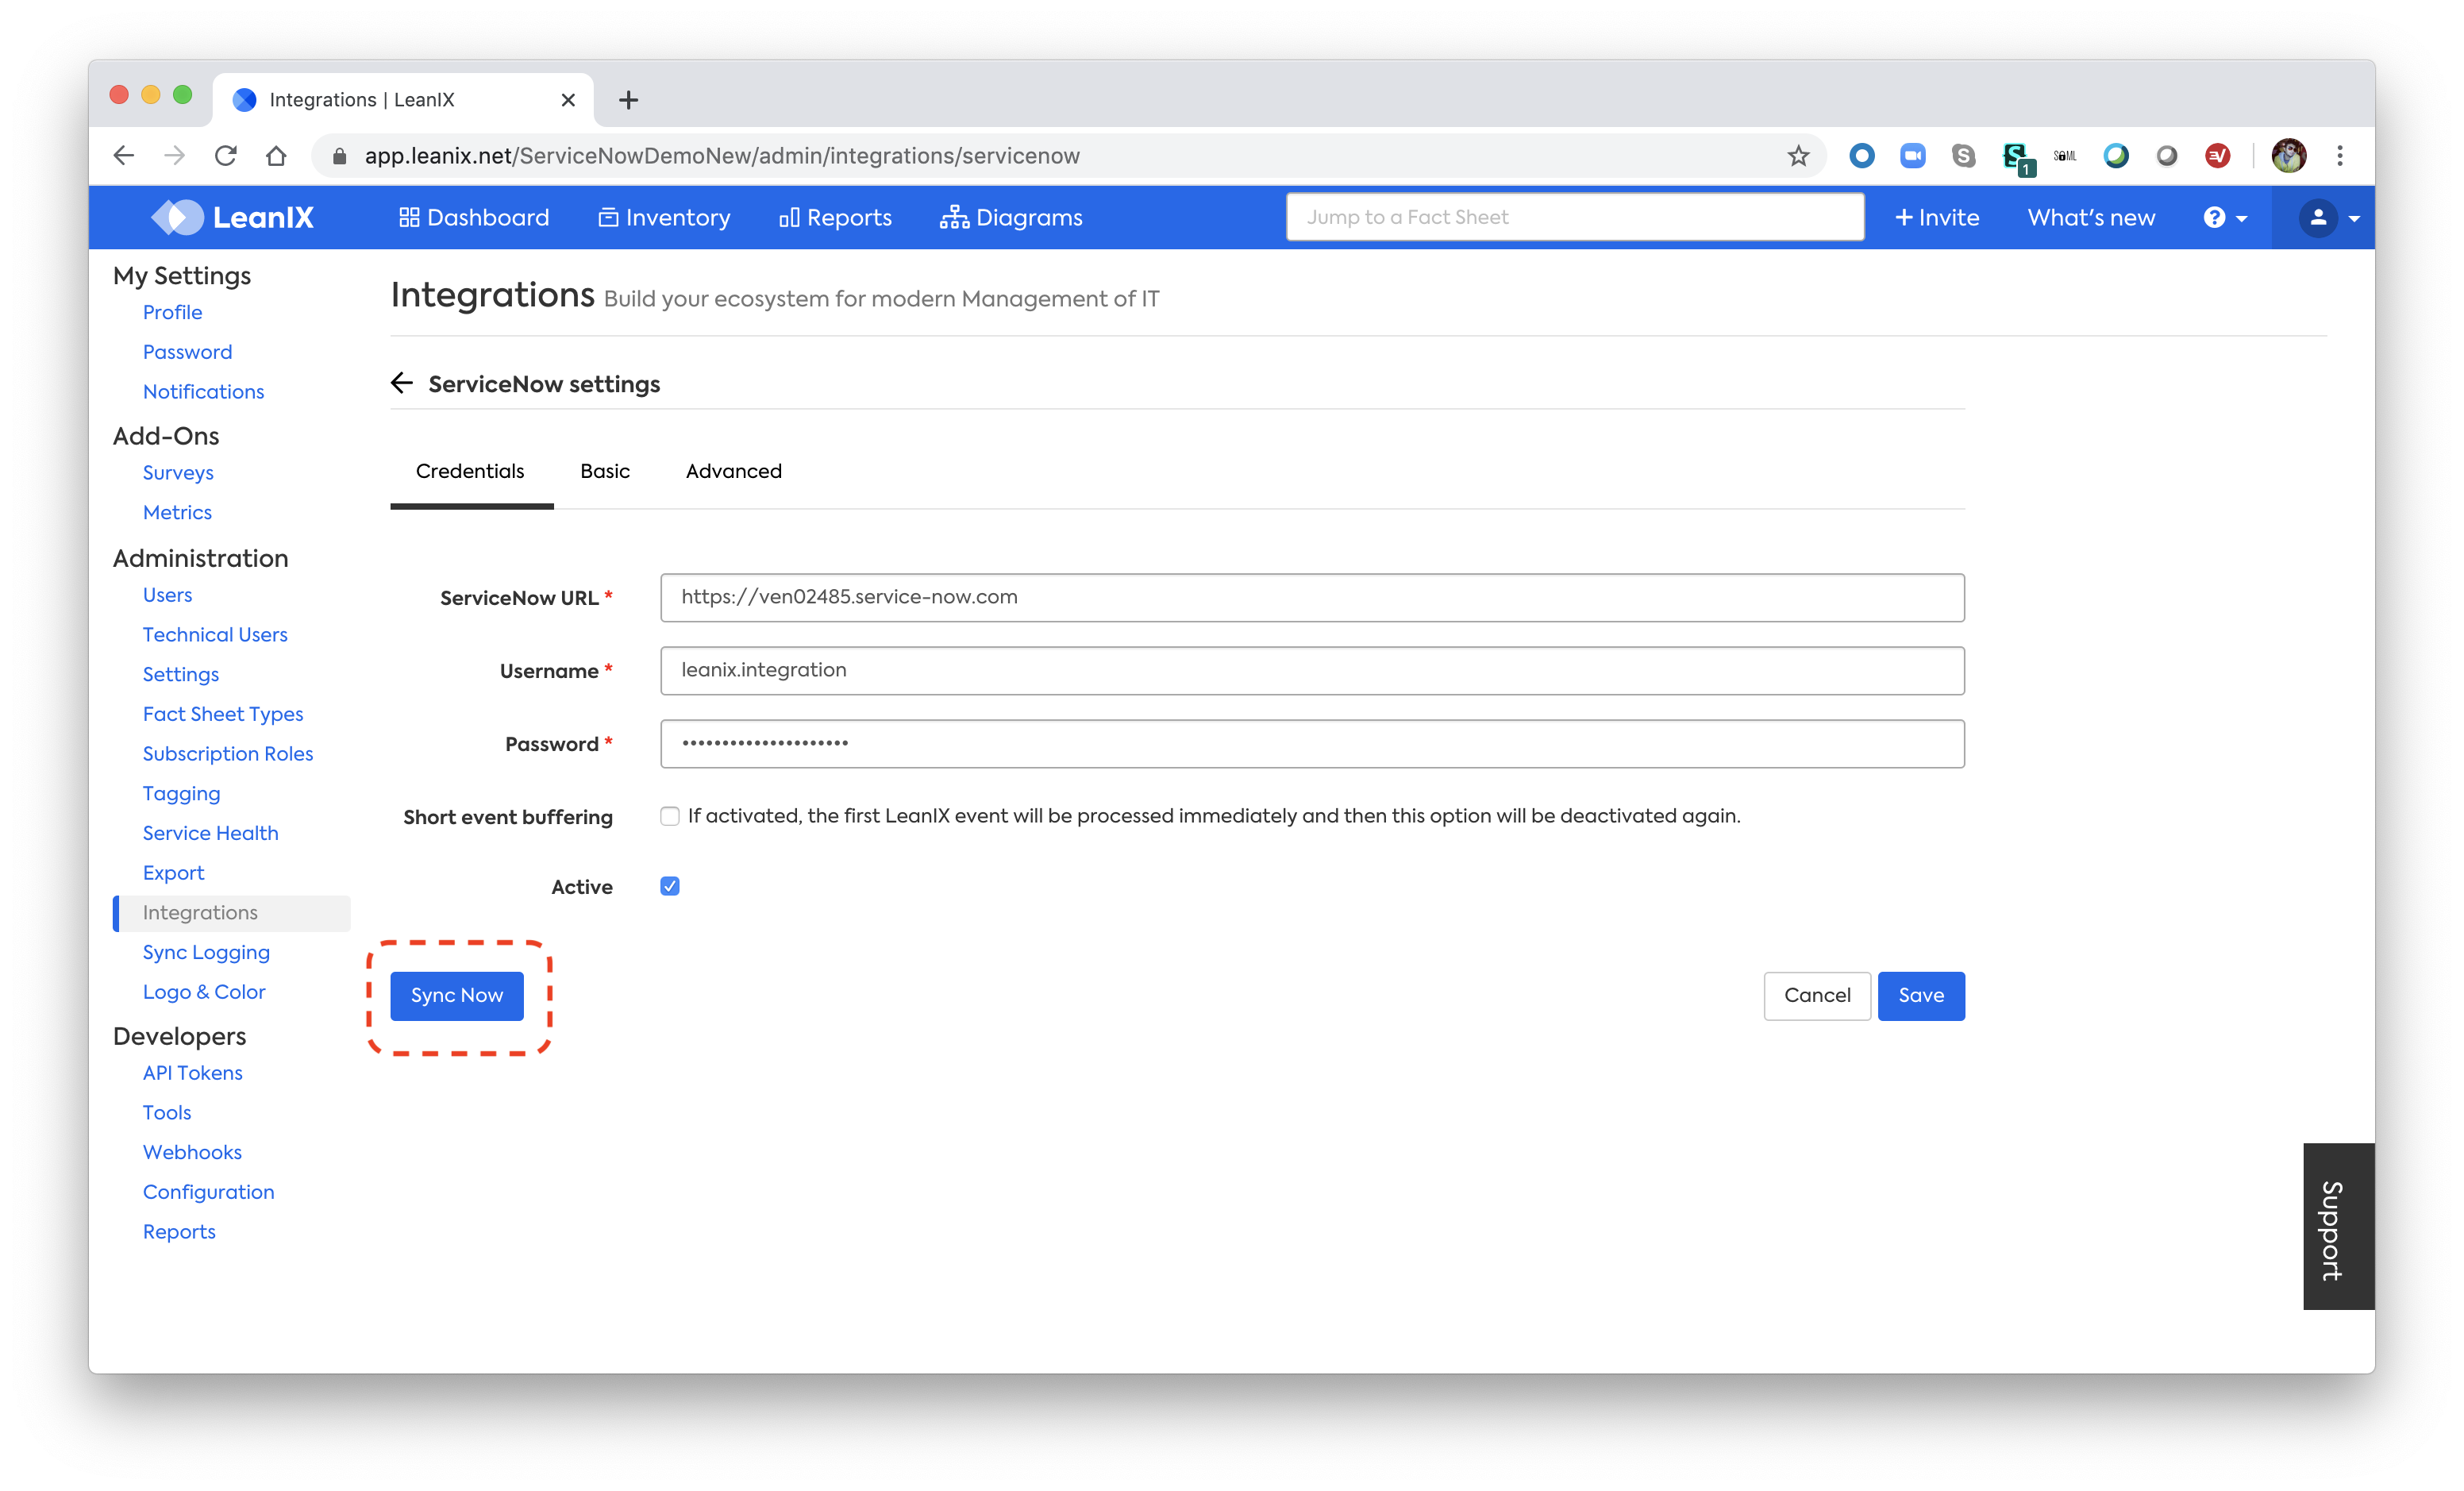Viewport: 2464px width, 1491px height.
Task: Switch to the Basic tab
Action: coord(605,471)
